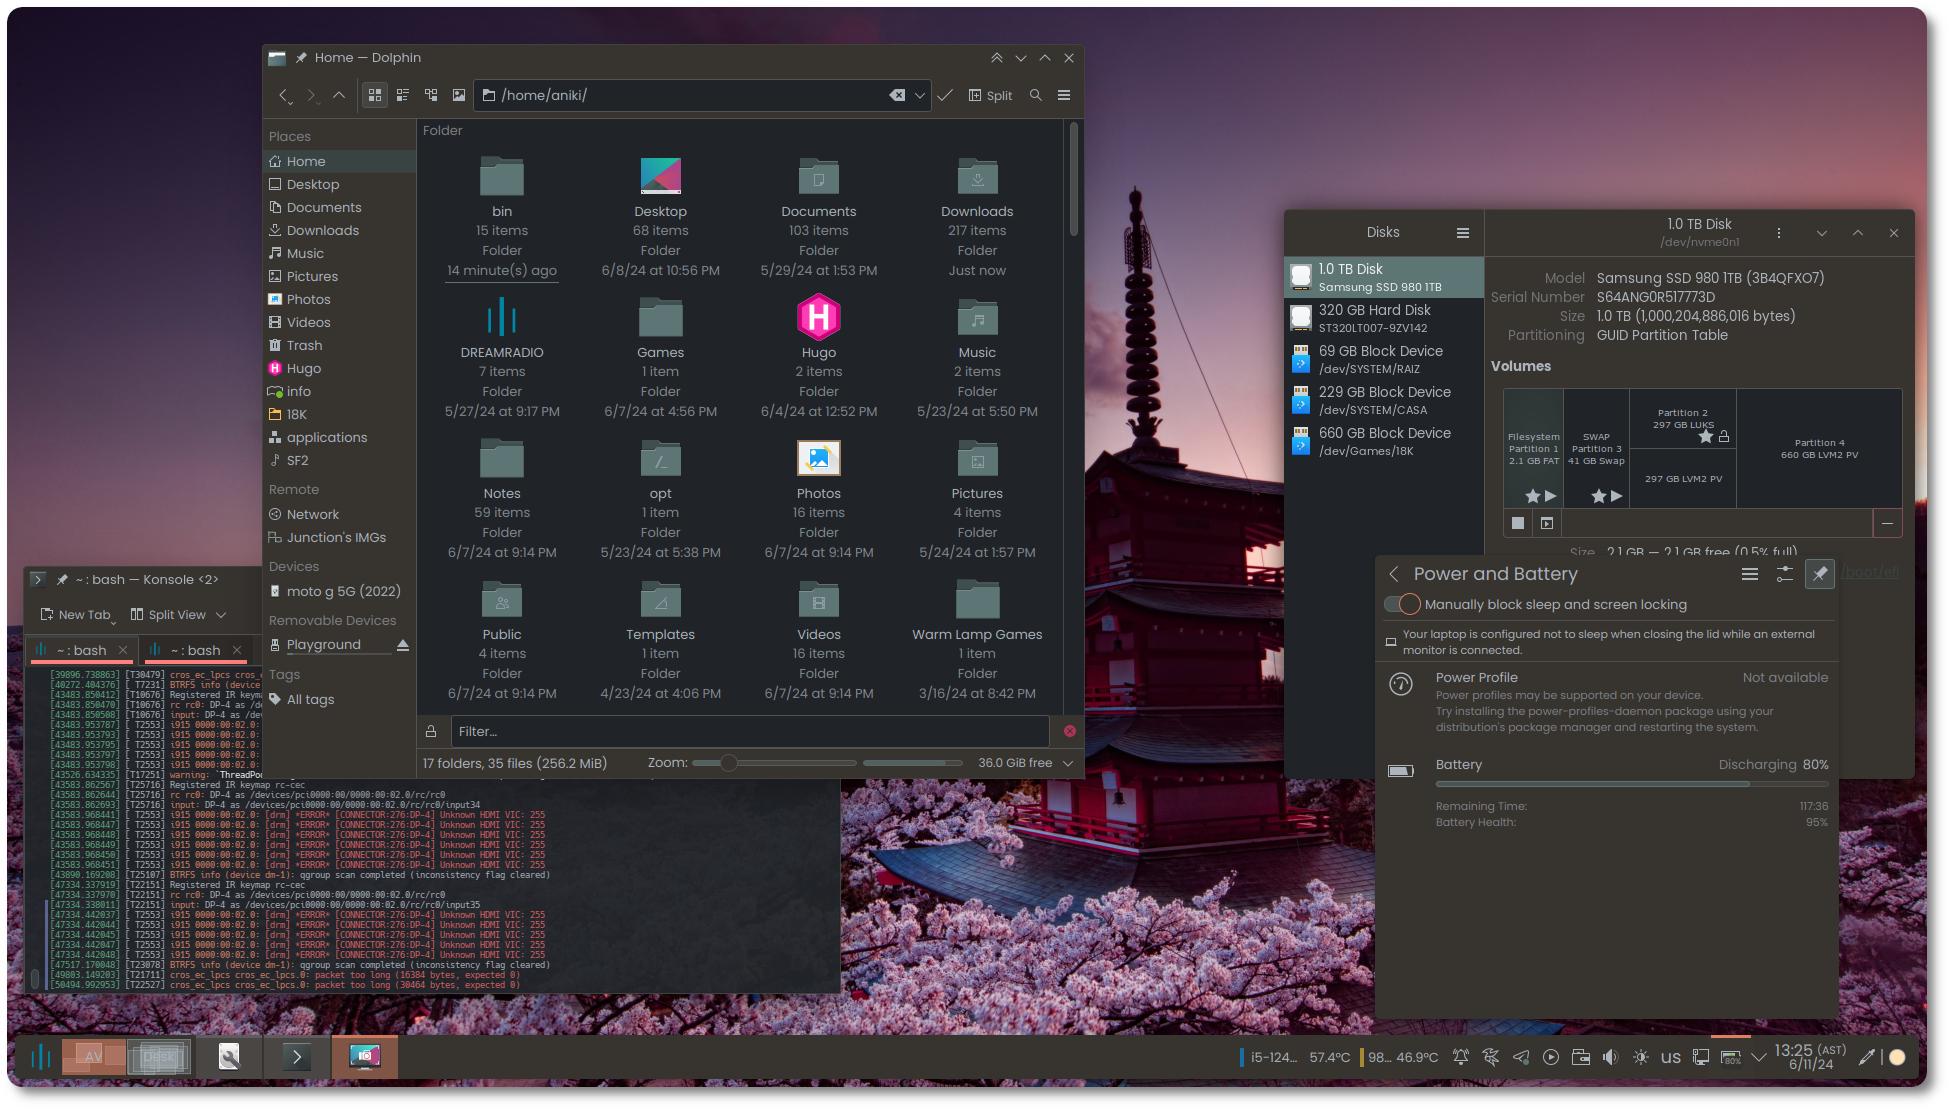Select 660 GB Block Device /dev/Games/18K
The image size is (1950, 1110).
pyautogui.click(x=1384, y=441)
